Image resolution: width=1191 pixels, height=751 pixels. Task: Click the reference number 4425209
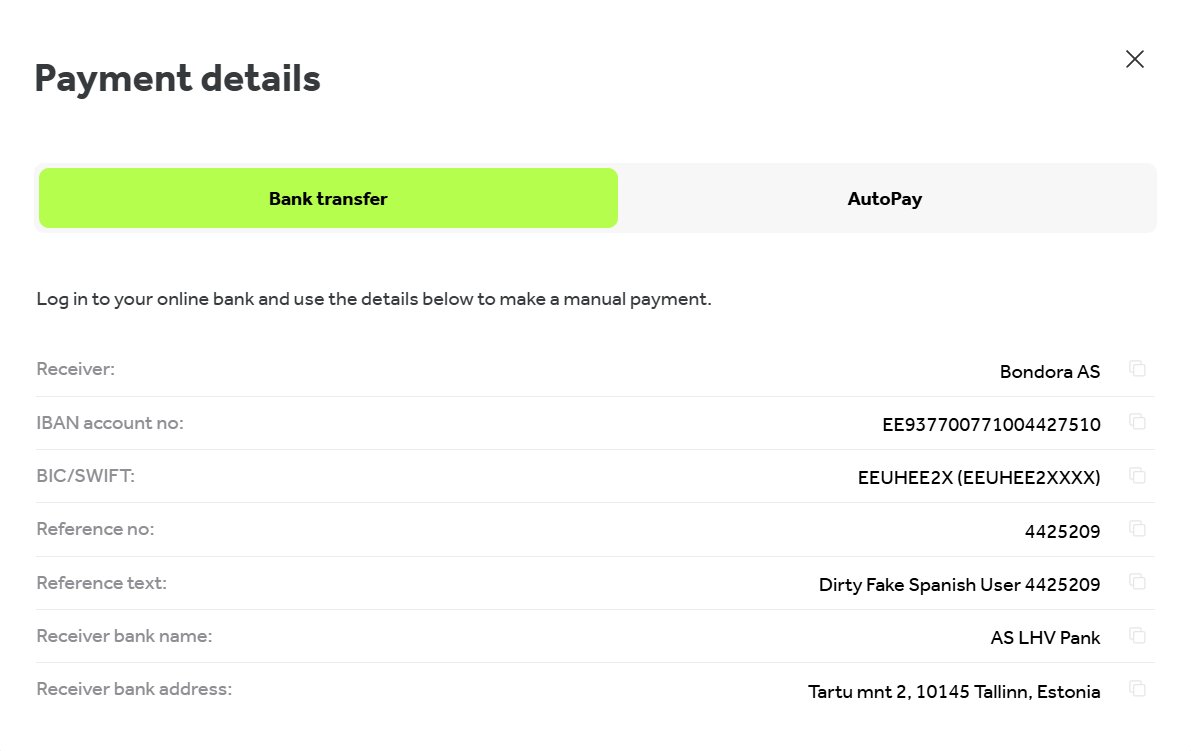tap(1063, 532)
